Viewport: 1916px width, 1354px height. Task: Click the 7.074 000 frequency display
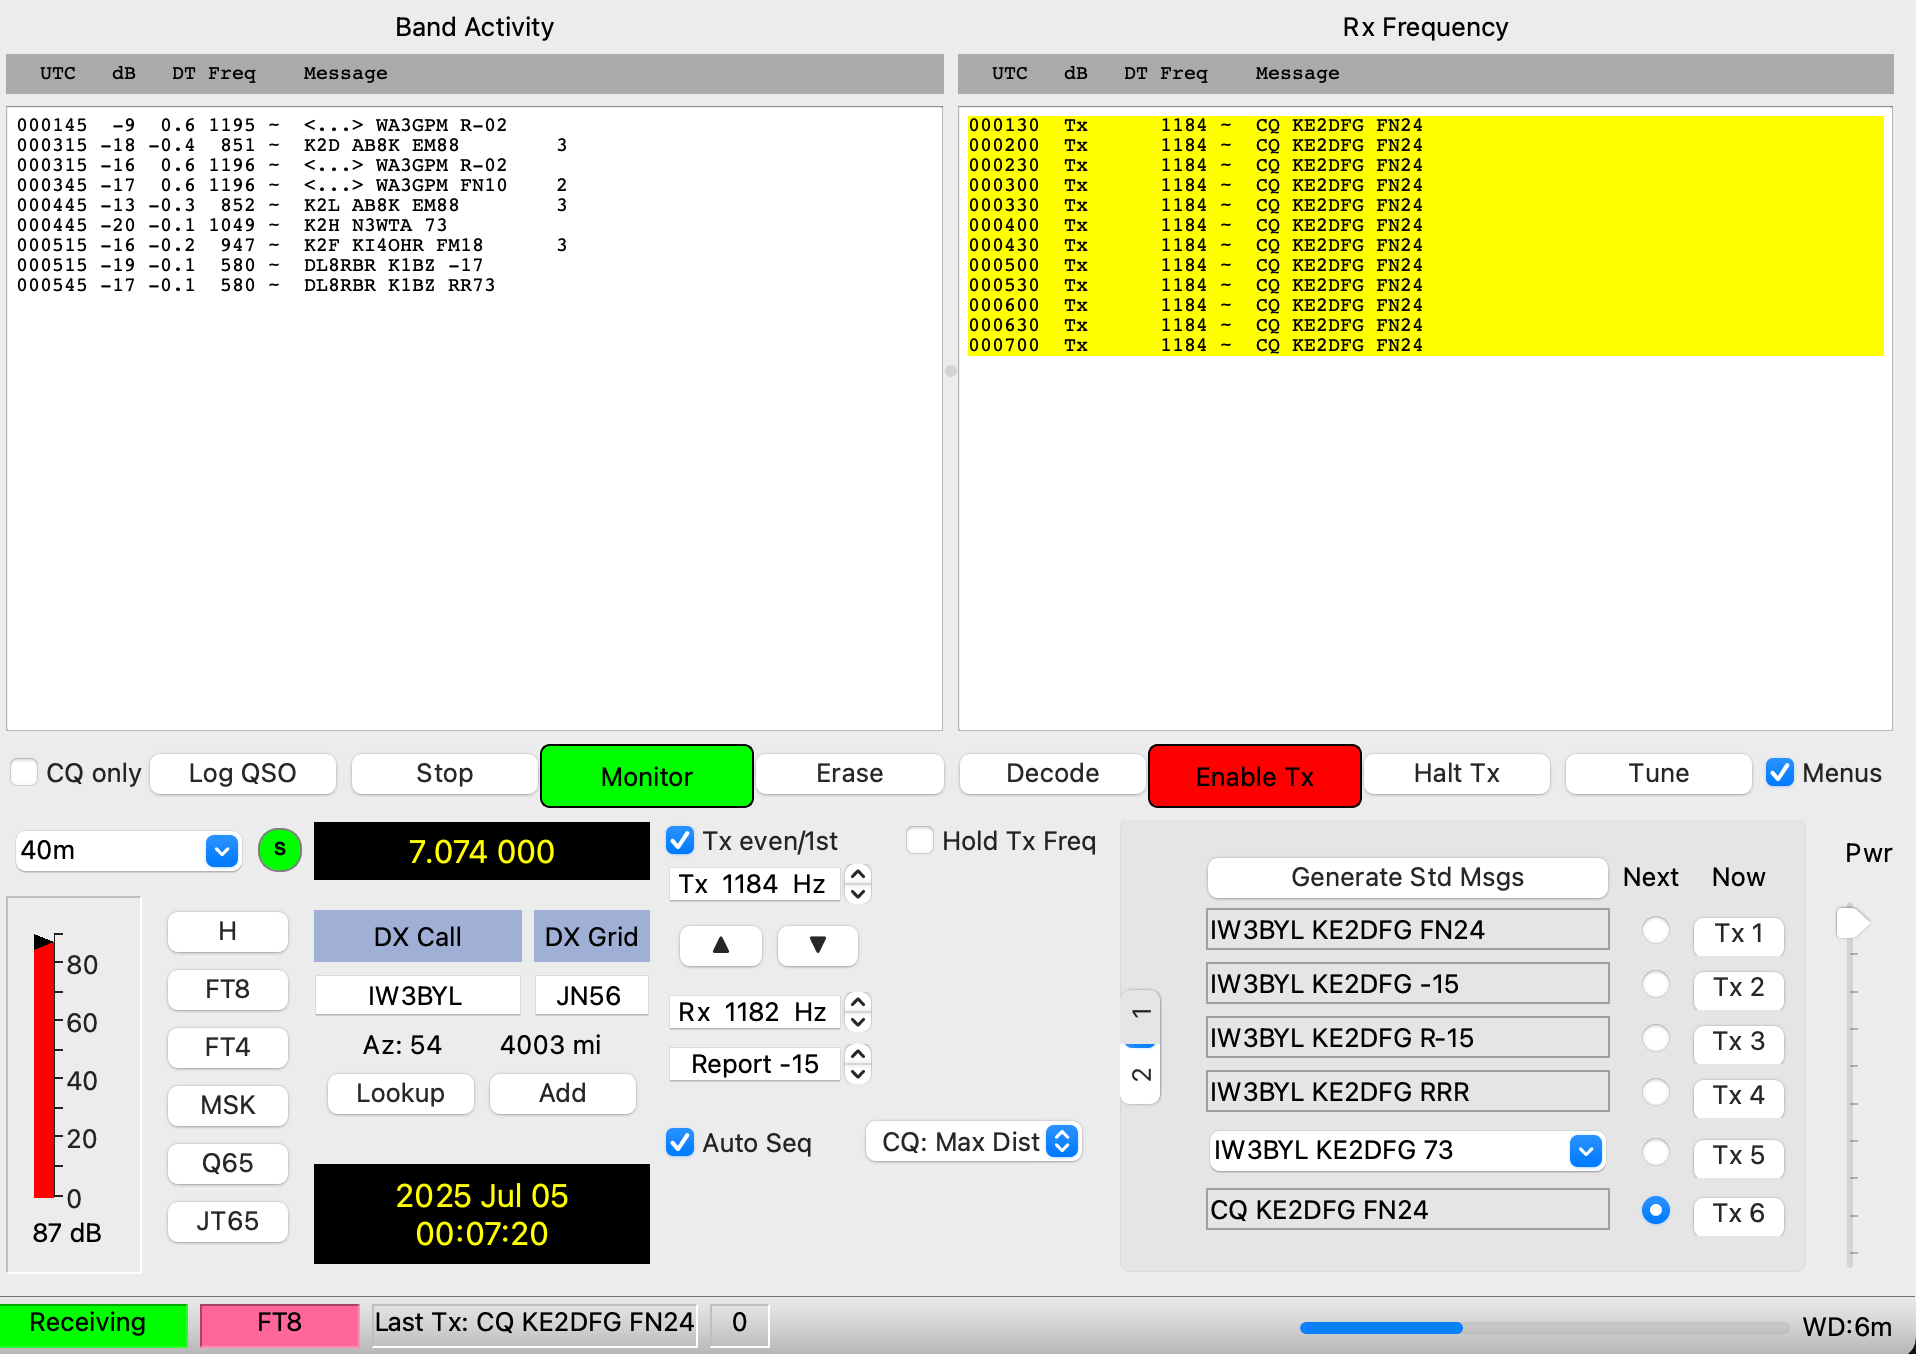[x=482, y=851]
